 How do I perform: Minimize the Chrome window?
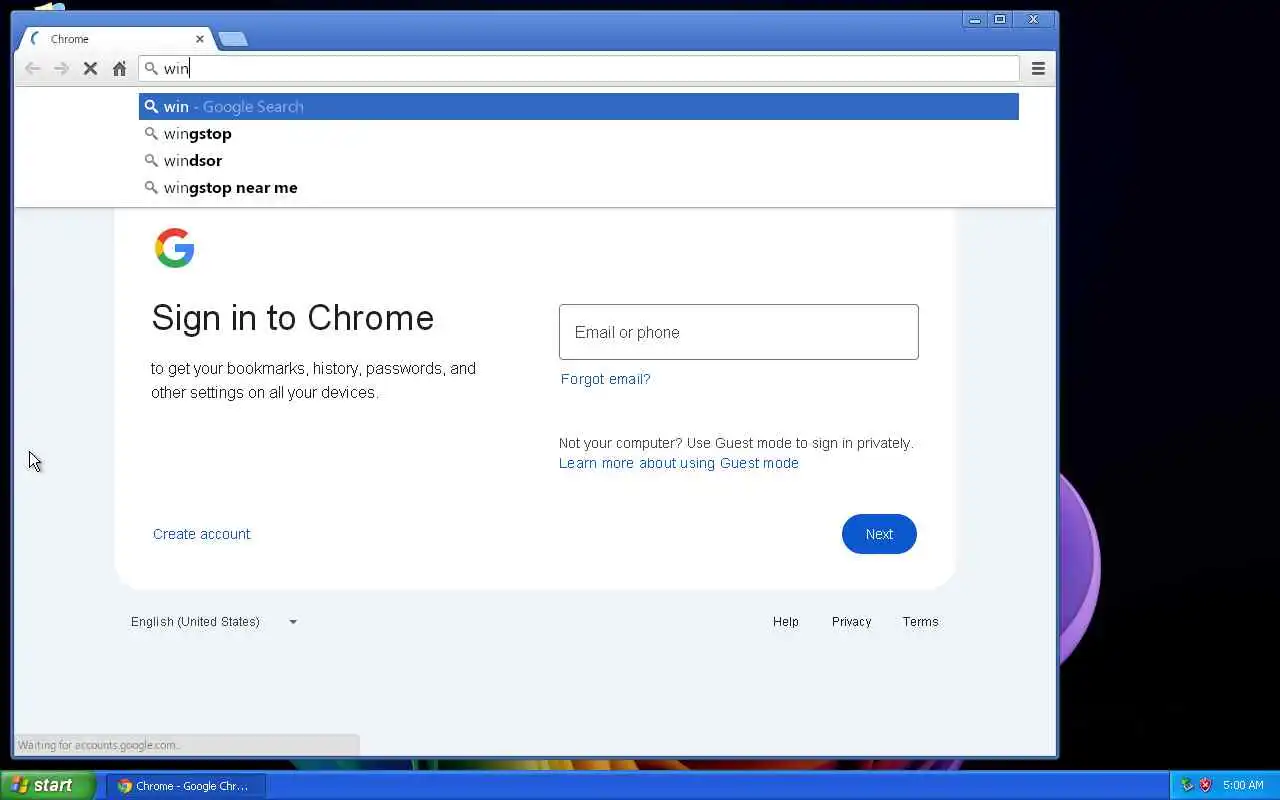click(975, 19)
